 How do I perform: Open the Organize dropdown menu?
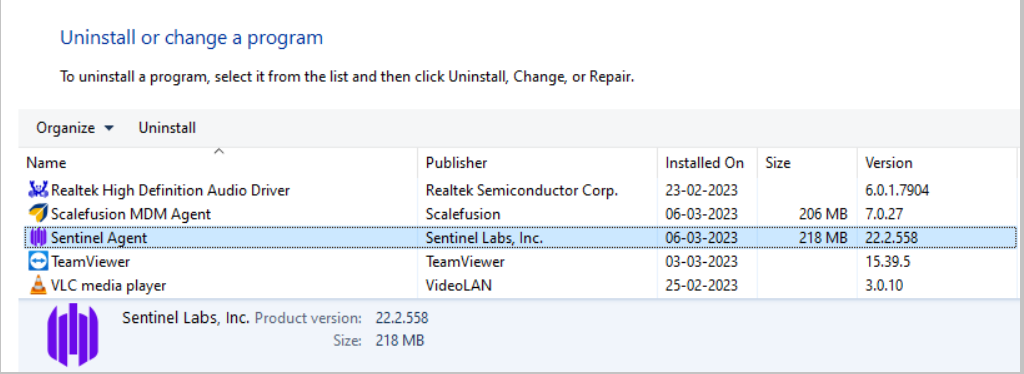point(75,128)
